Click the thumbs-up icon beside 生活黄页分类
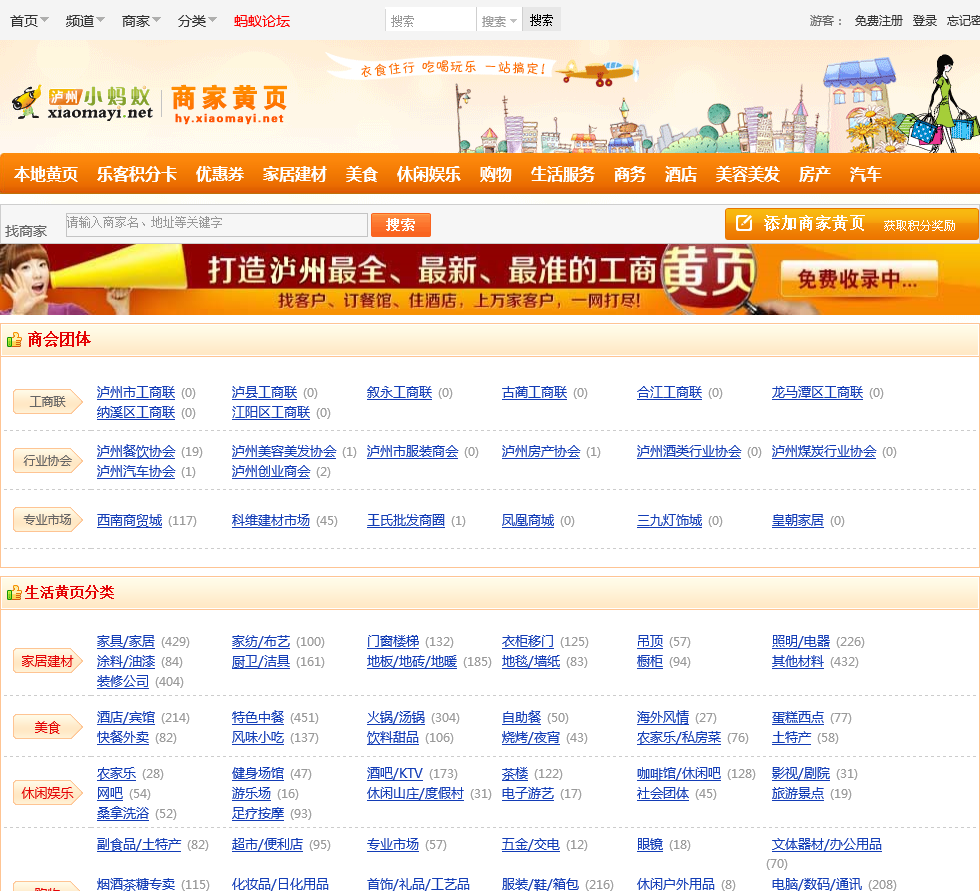The image size is (980, 891). [x=14, y=593]
